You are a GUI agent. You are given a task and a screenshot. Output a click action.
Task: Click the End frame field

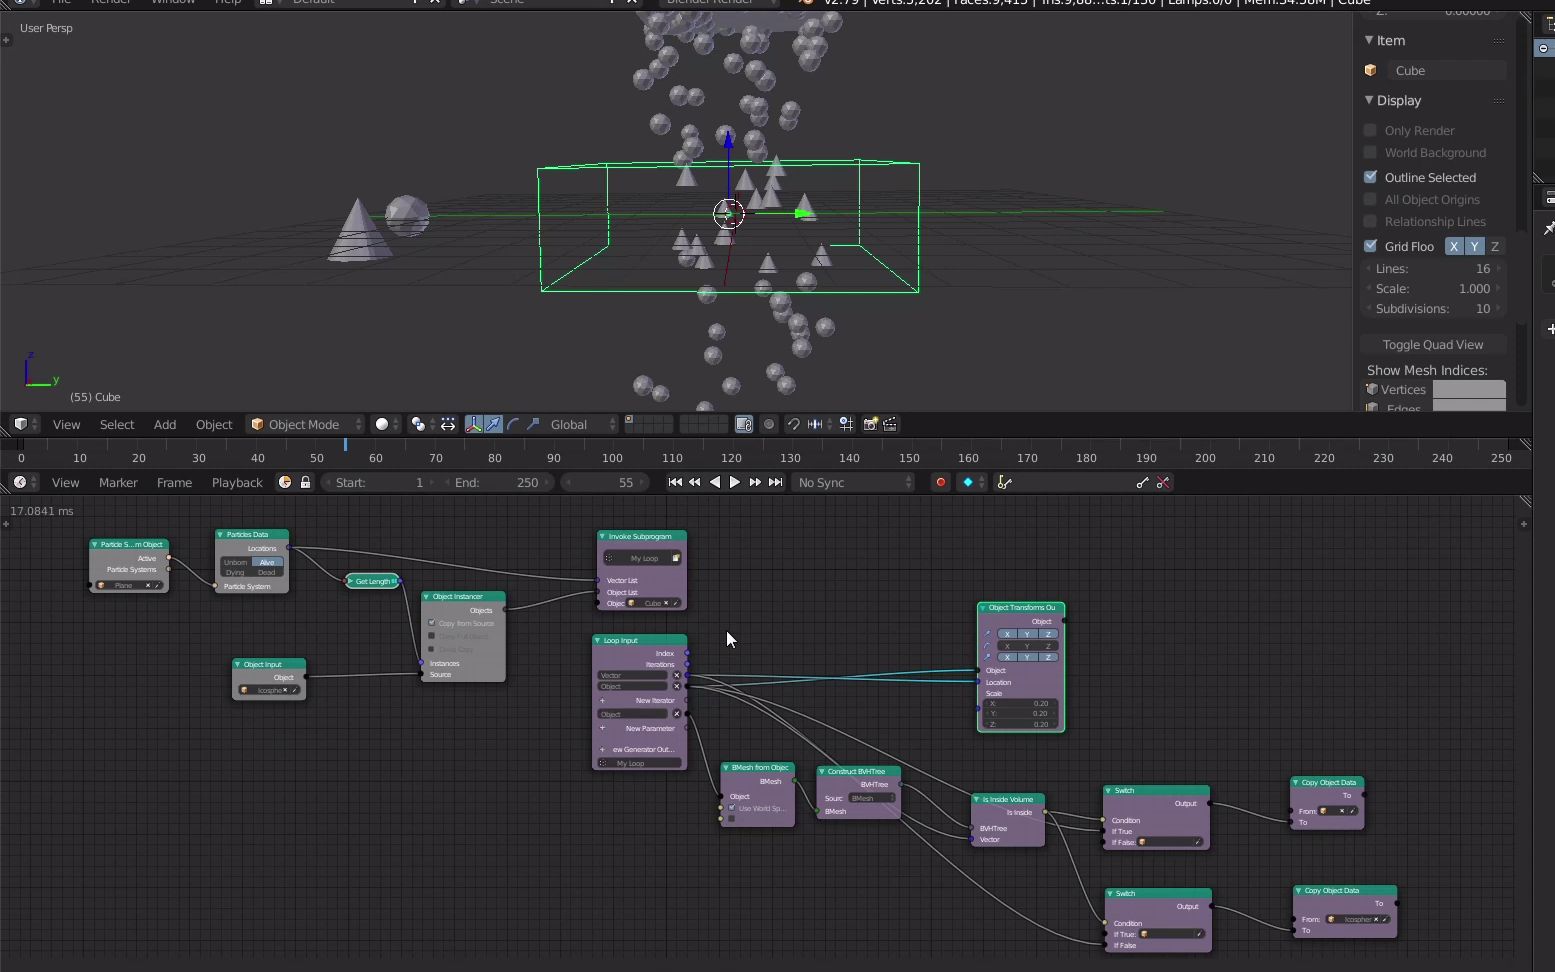click(x=497, y=482)
